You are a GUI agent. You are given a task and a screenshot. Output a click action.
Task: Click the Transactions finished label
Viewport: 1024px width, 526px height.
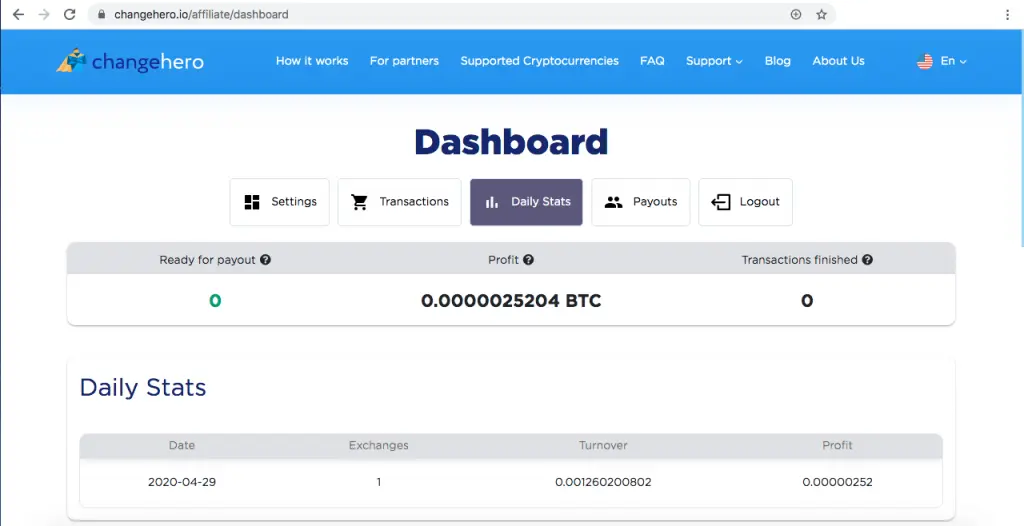(x=799, y=259)
